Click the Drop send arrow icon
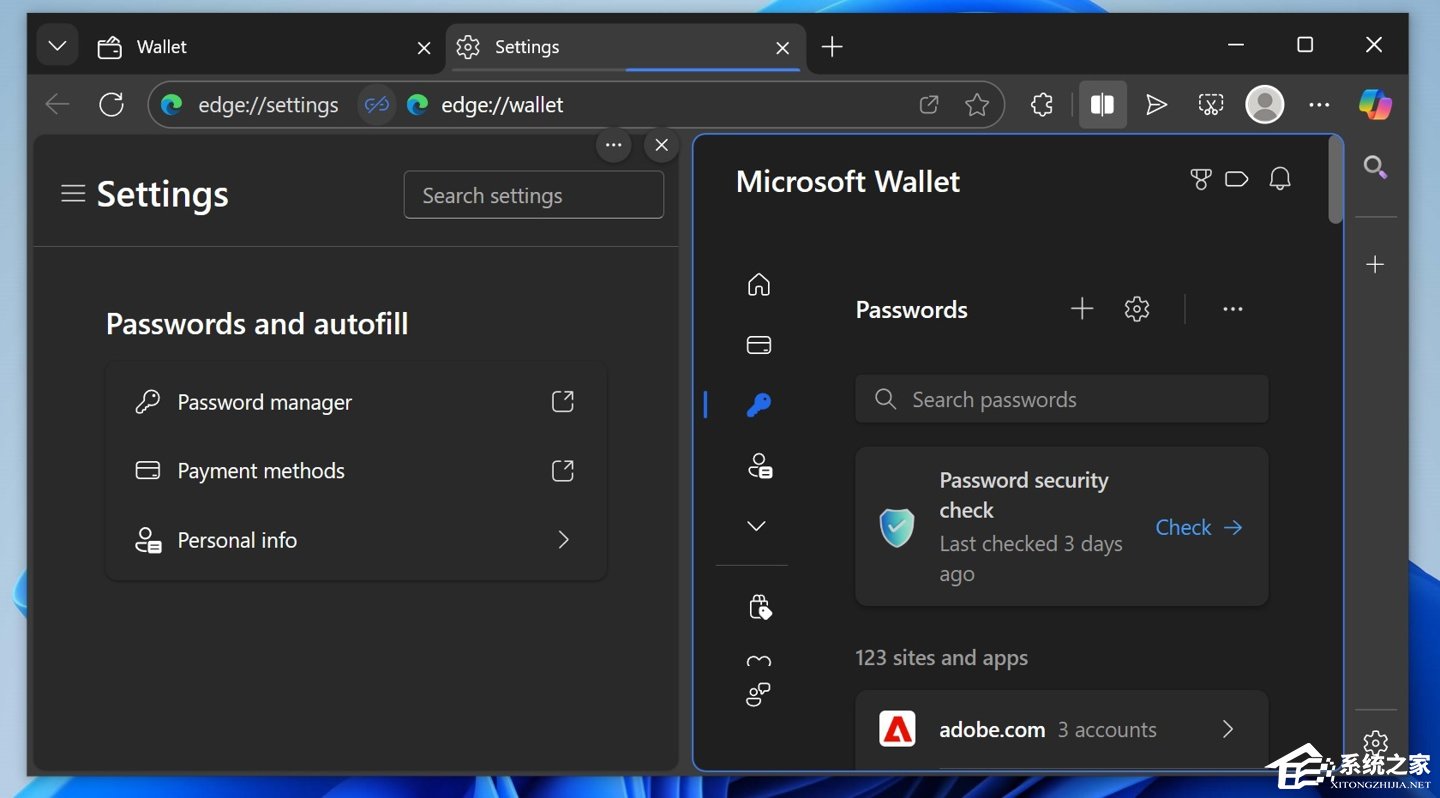Image resolution: width=1440 pixels, height=798 pixels. [1156, 105]
